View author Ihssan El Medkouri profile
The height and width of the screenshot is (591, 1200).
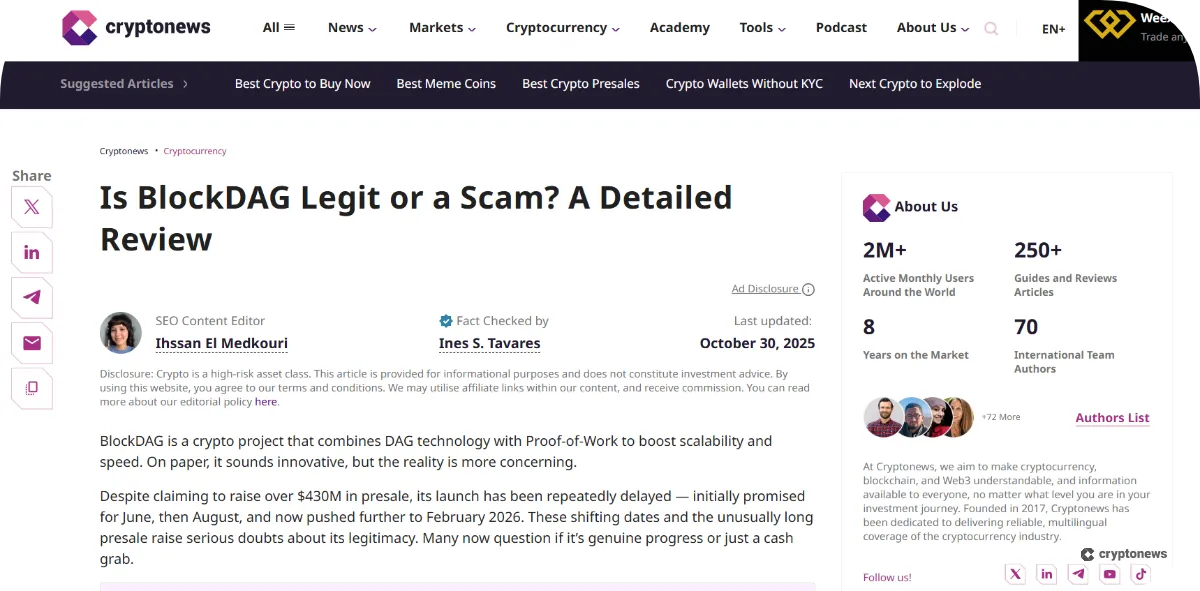pyautogui.click(x=221, y=343)
